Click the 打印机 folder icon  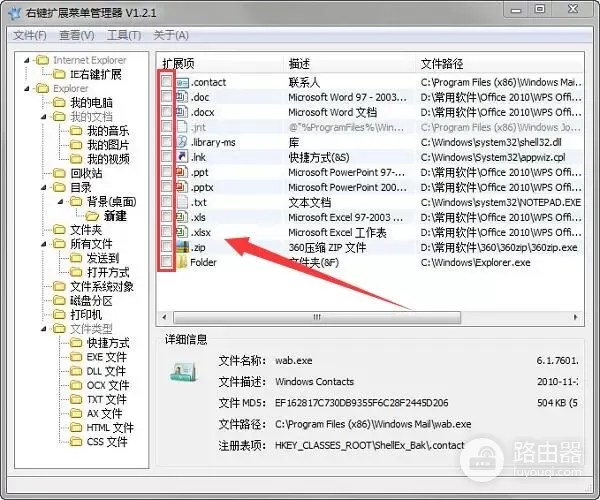(59, 315)
